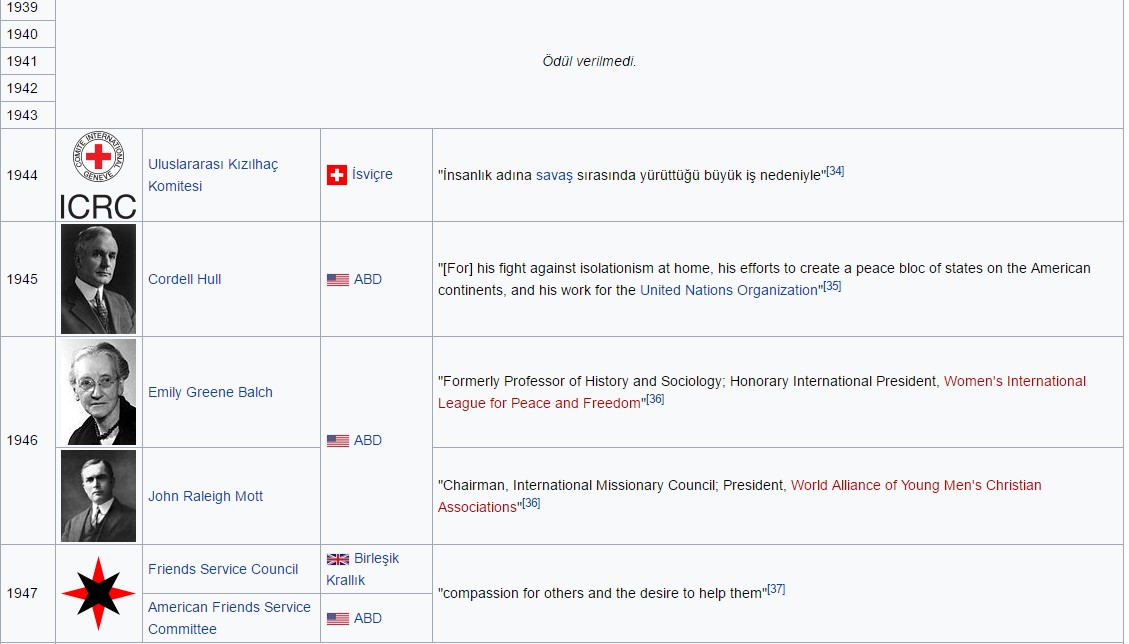Open the ICRC Red Cross logo image
The height and width of the screenshot is (644, 1129).
pos(98,175)
